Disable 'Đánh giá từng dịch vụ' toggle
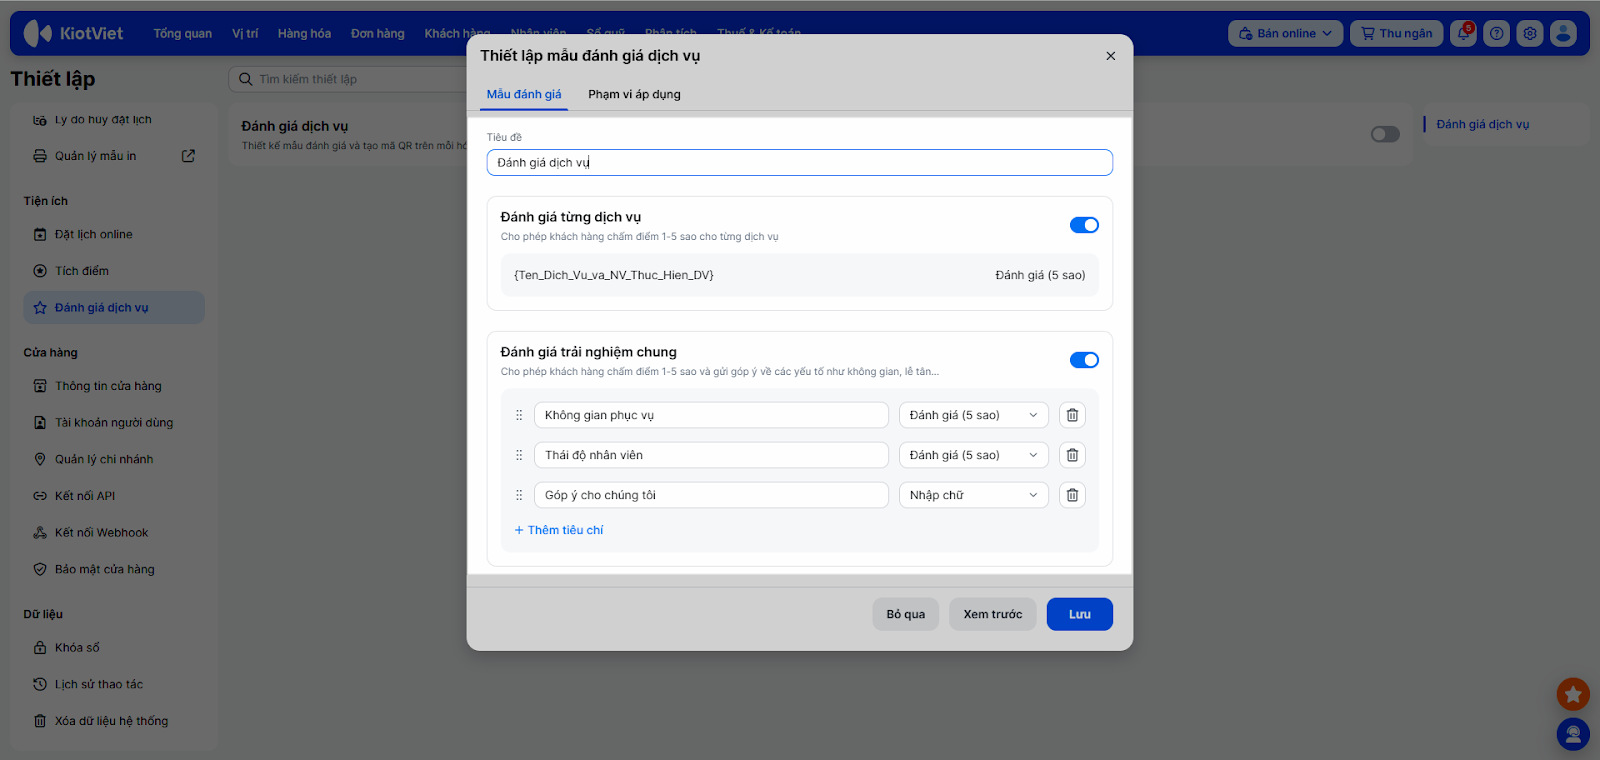The height and width of the screenshot is (760, 1600). pos(1084,225)
